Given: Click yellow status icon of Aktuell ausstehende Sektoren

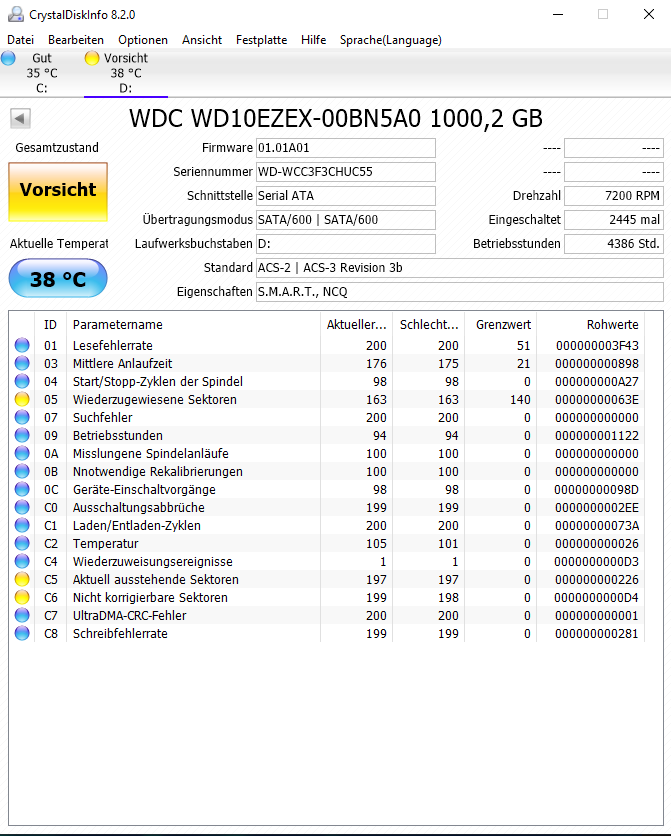Looking at the screenshot, I should [22, 579].
